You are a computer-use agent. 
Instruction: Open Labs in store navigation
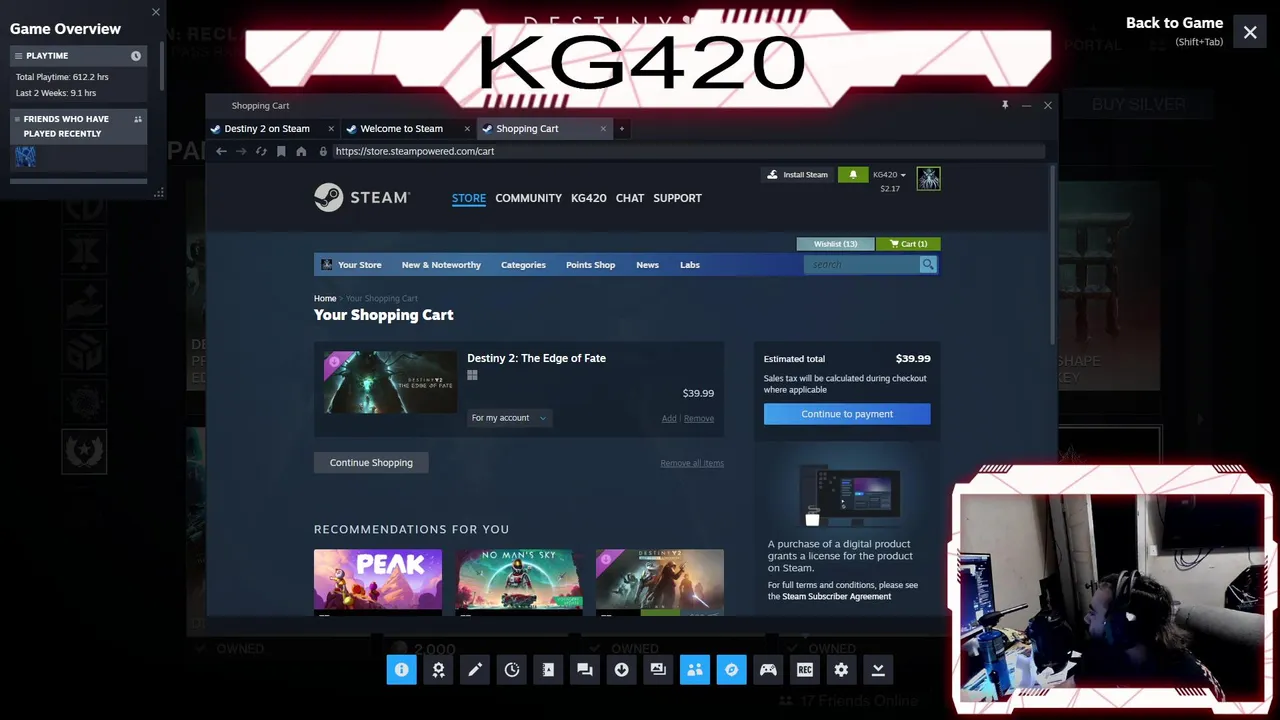(x=690, y=265)
